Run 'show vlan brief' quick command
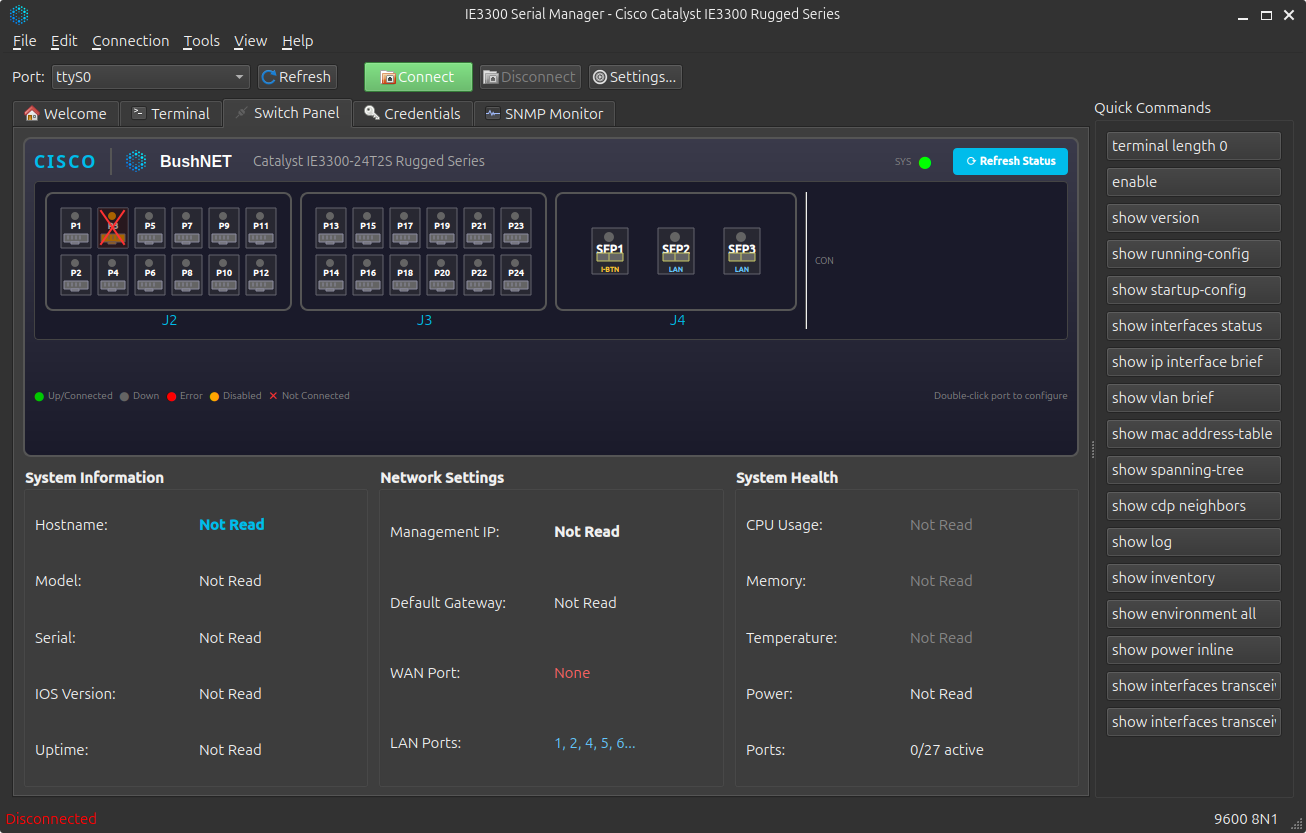Image resolution: width=1306 pixels, height=833 pixels. [x=1193, y=398]
